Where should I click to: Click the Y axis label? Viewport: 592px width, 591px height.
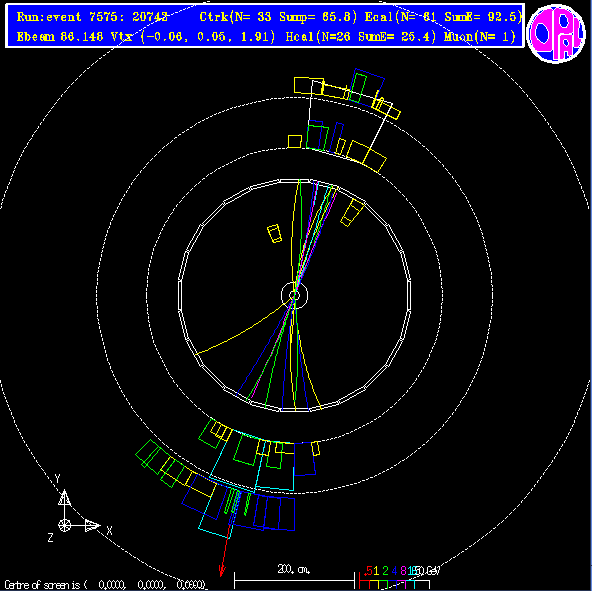pyautogui.click(x=57, y=479)
